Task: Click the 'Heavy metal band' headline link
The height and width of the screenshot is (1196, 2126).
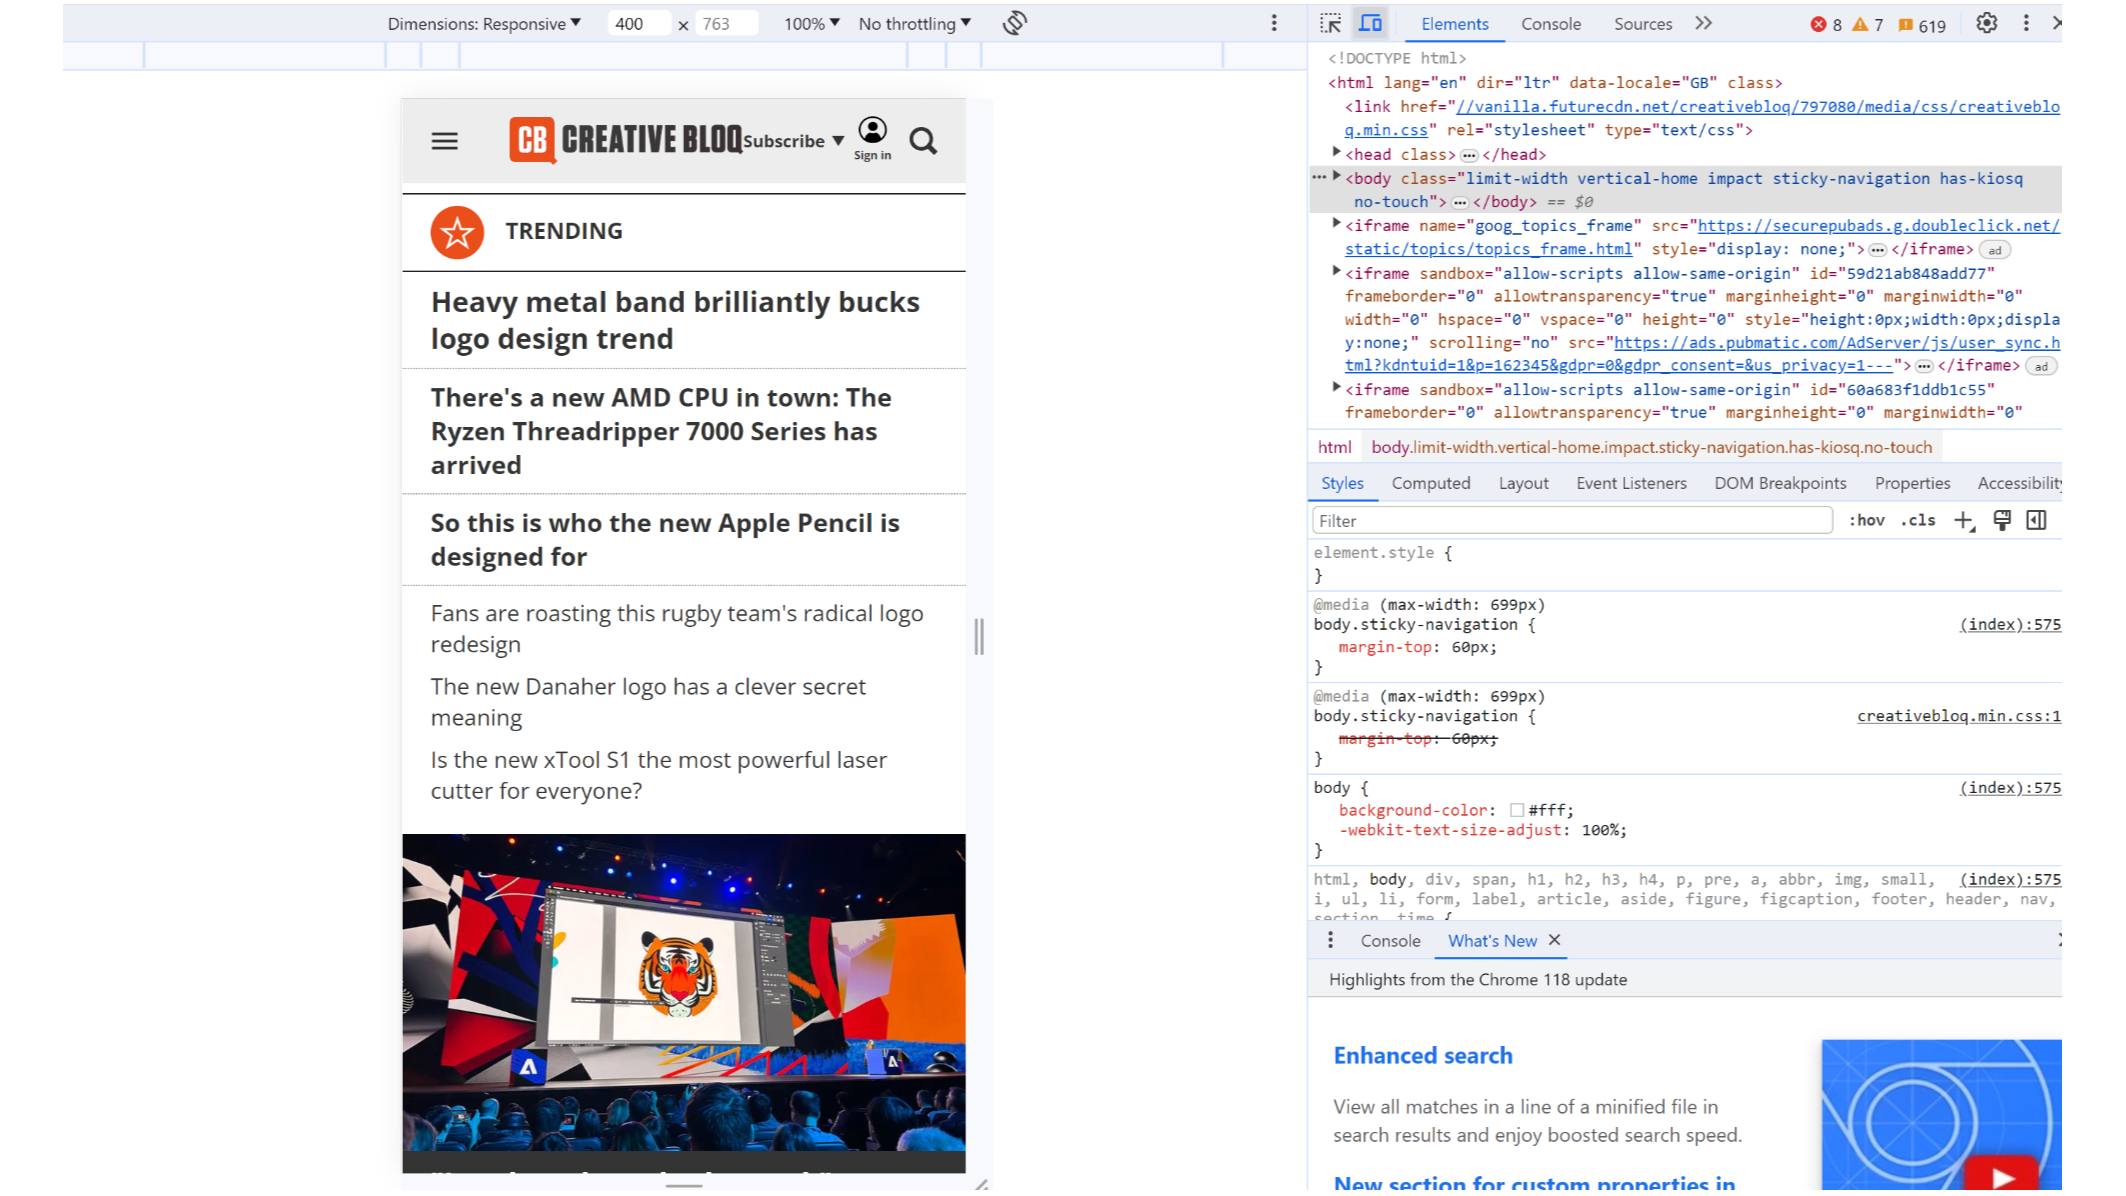Action: click(675, 320)
